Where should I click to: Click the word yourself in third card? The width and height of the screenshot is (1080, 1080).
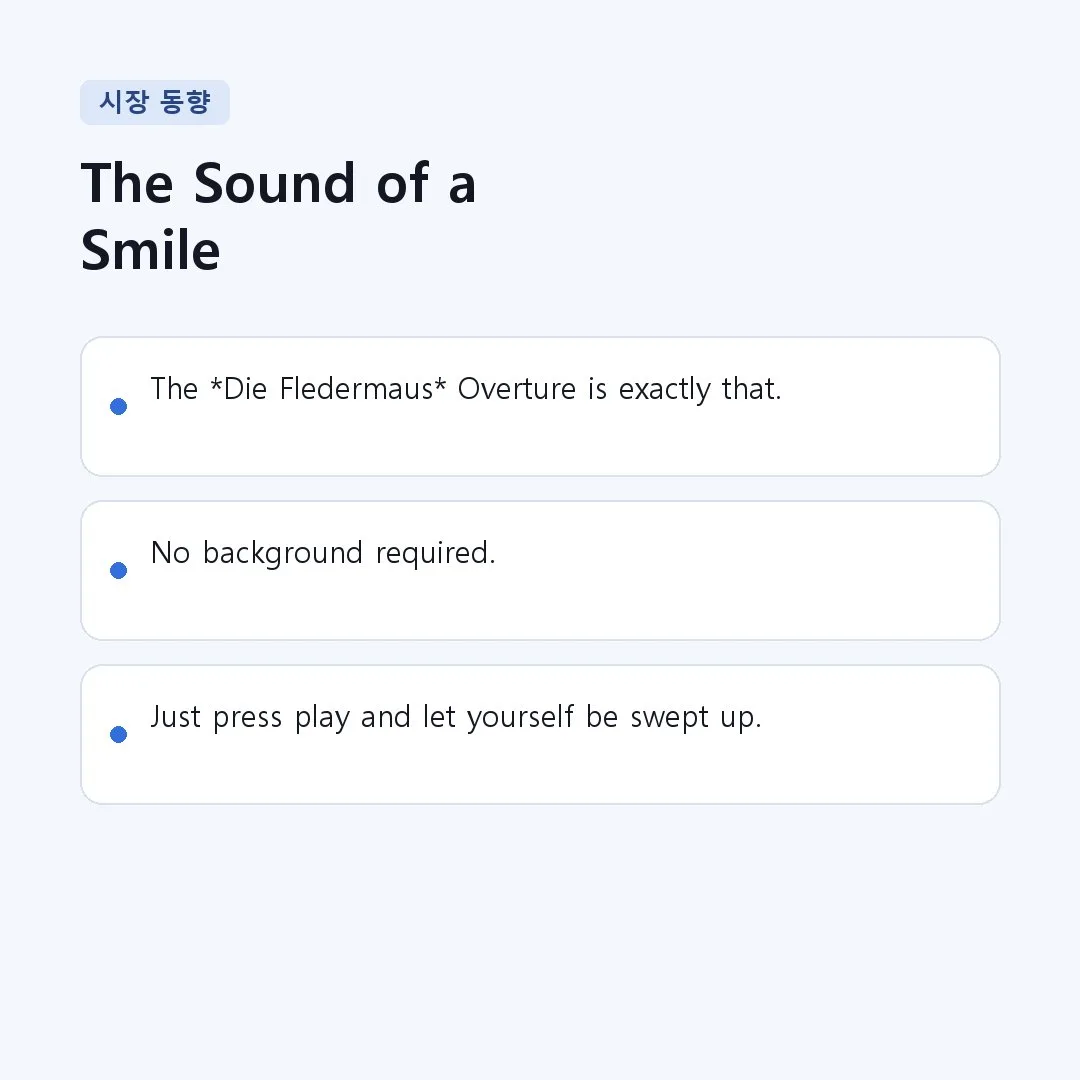(520, 718)
